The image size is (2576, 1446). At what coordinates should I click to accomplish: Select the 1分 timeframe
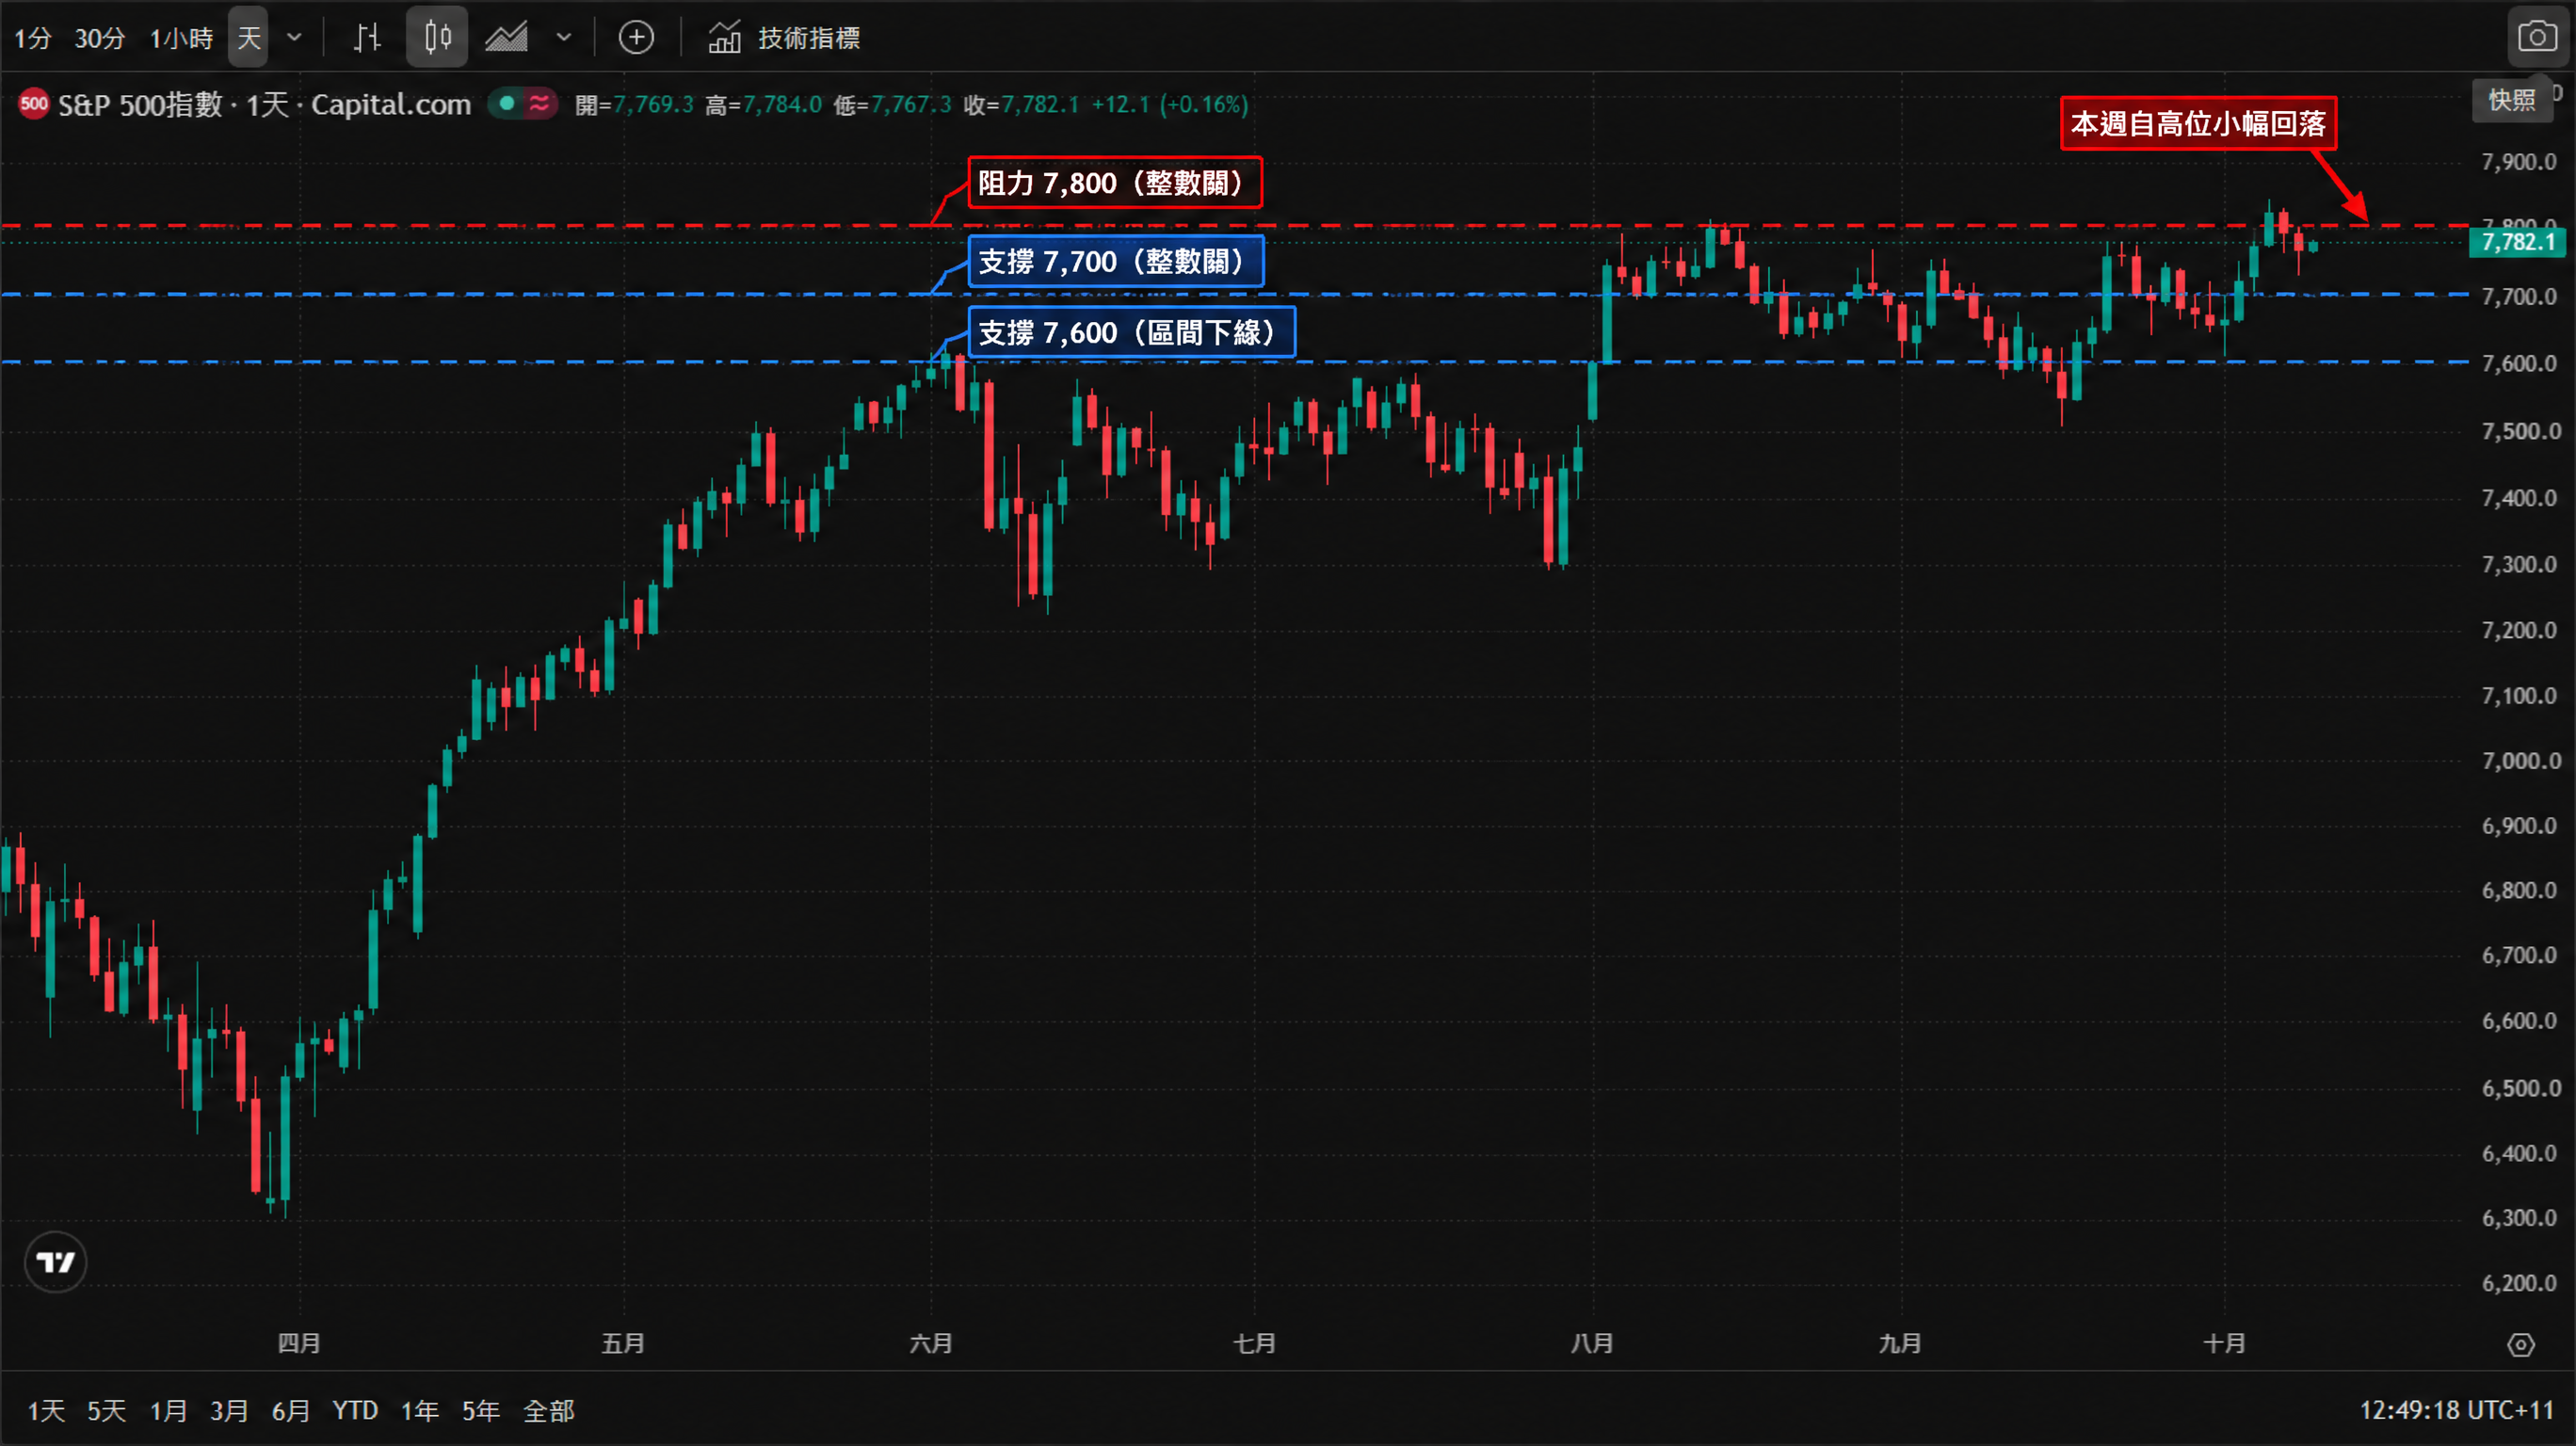coord(32,38)
